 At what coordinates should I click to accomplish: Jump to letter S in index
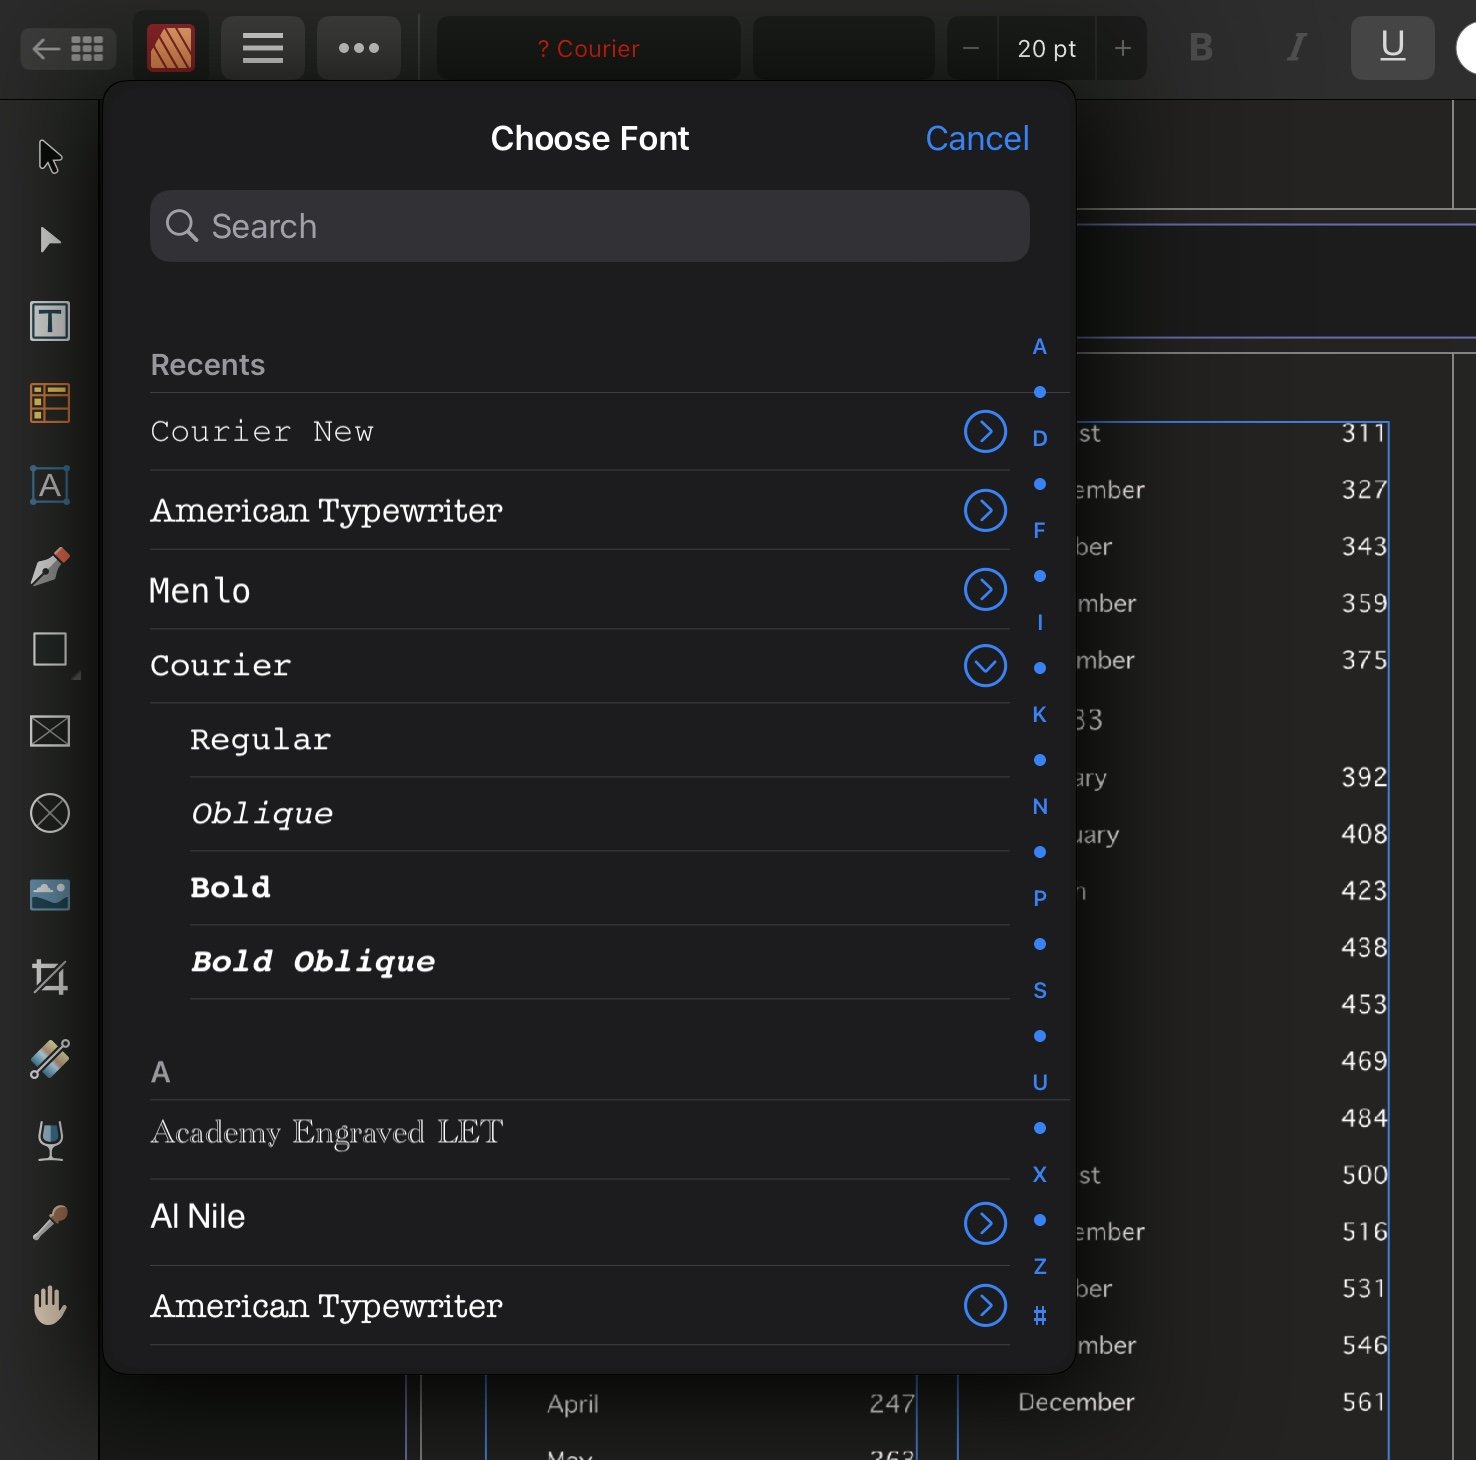point(1040,991)
